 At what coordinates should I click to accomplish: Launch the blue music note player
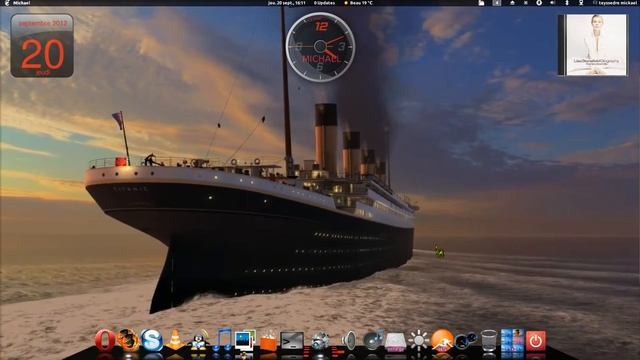[x=222, y=339]
